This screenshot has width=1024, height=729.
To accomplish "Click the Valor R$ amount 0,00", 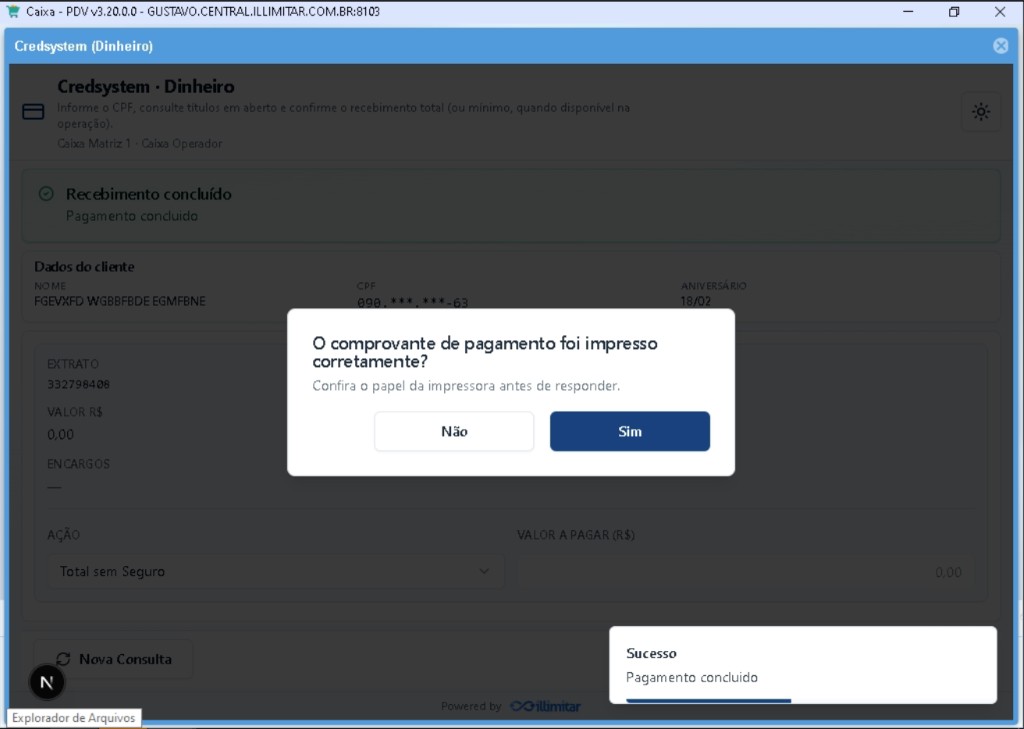I will tap(60, 434).
